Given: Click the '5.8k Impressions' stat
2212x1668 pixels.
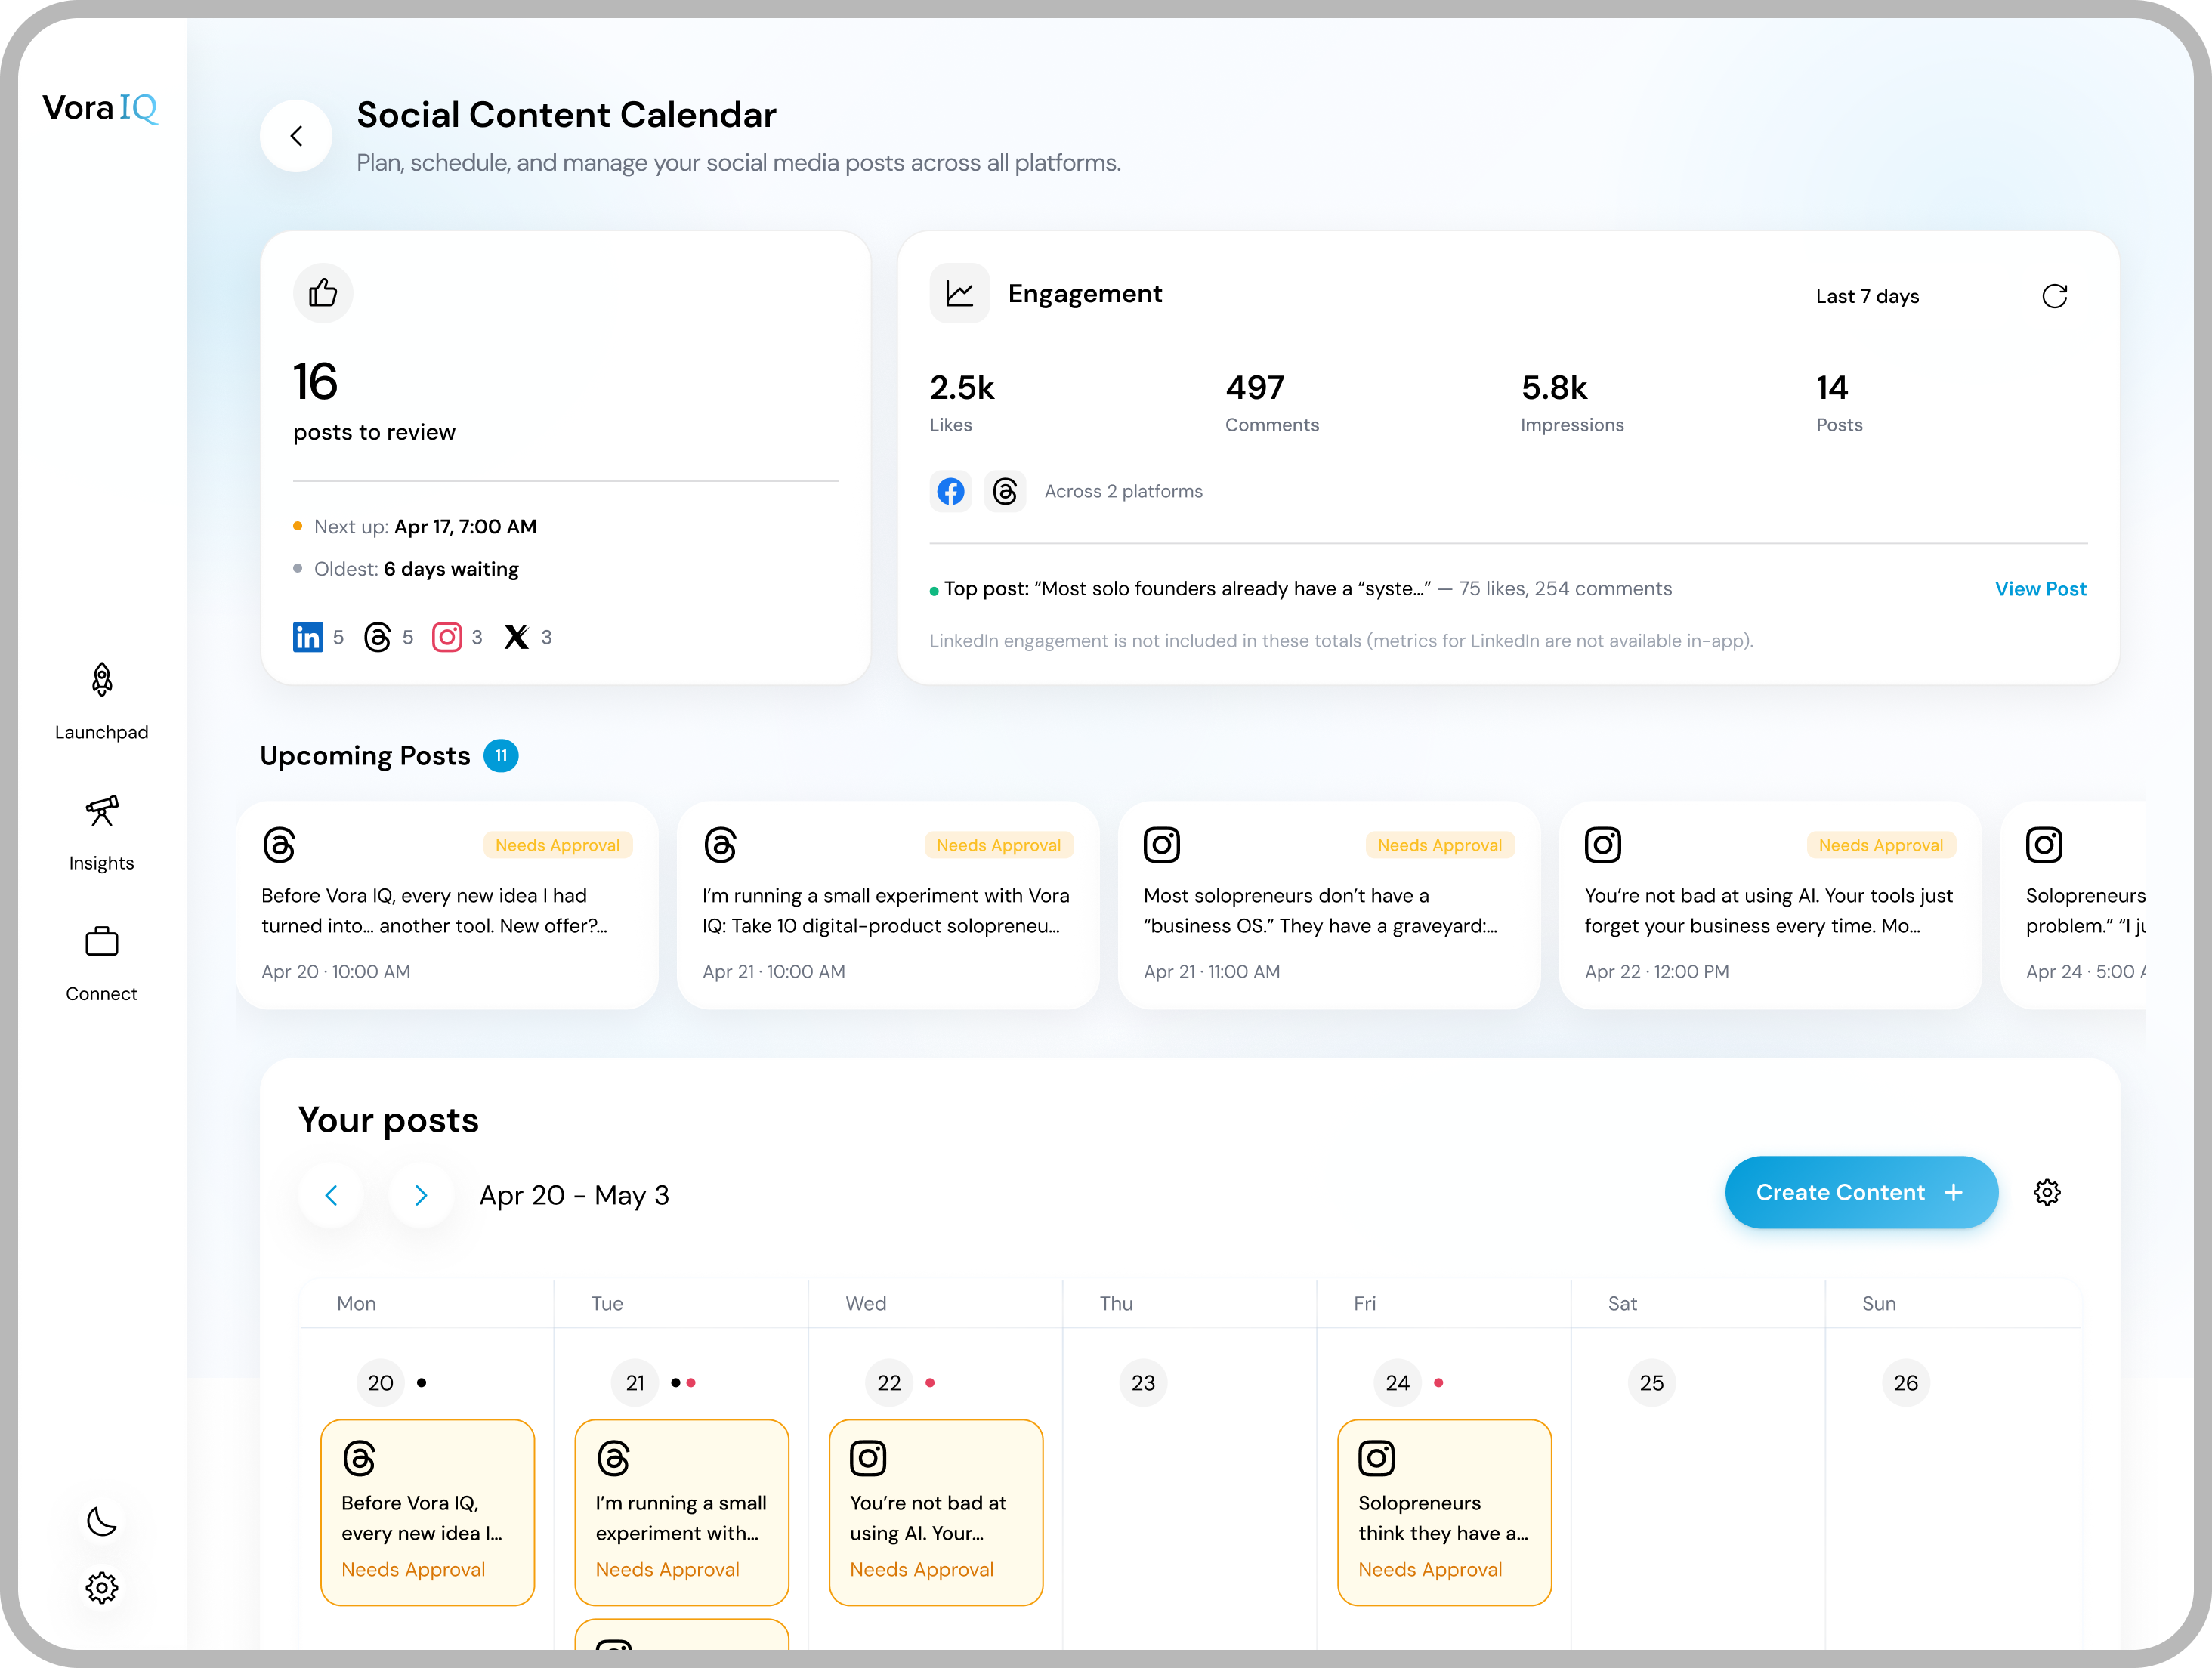Looking at the screenshot, I should 1572,402.
